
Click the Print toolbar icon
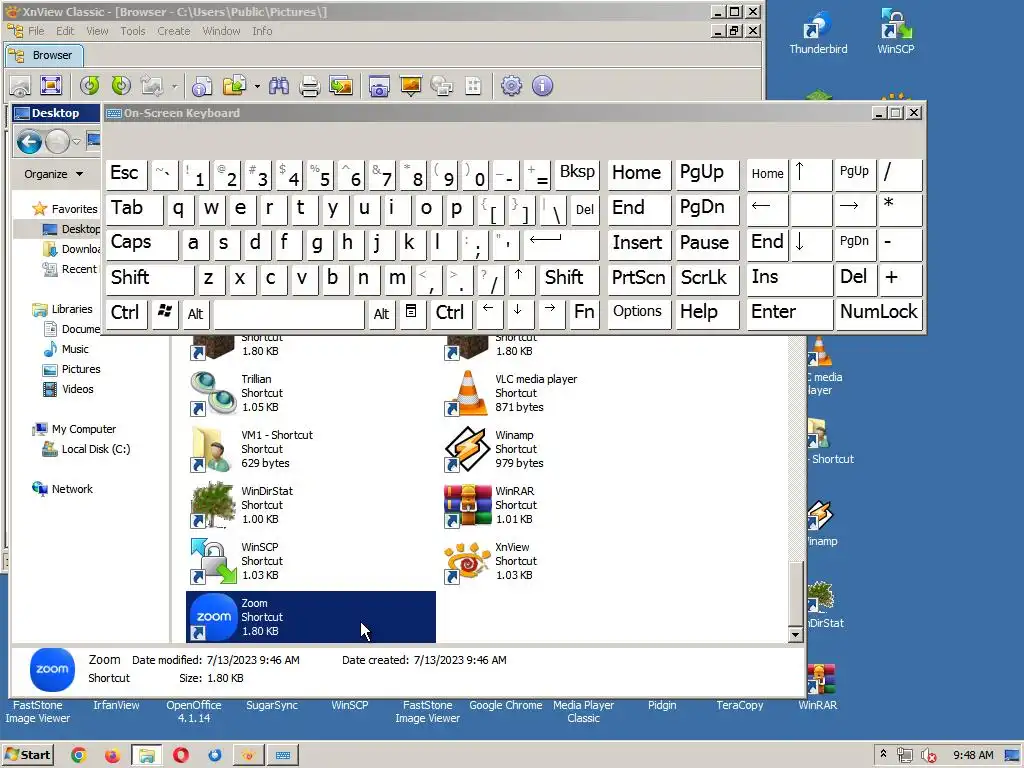(310, 86)
